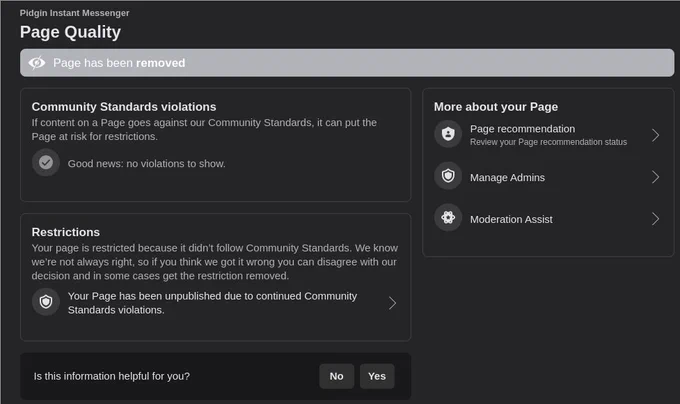Answer No to helpful information question
The image size is (680, 404).
tap(337, 376)
